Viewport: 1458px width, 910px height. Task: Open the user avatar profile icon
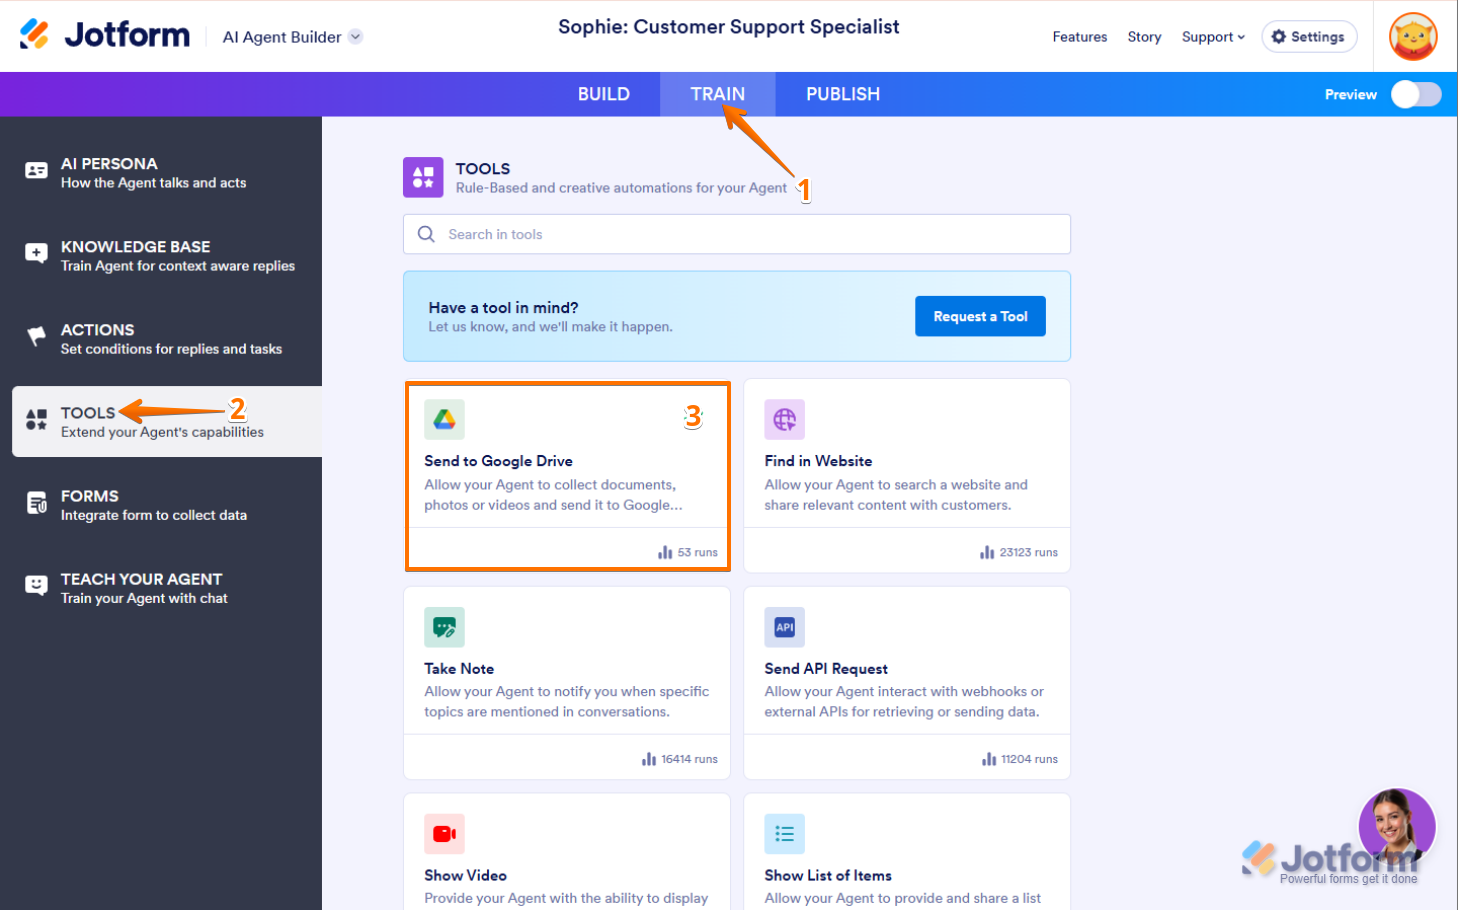coord(1412,37)
